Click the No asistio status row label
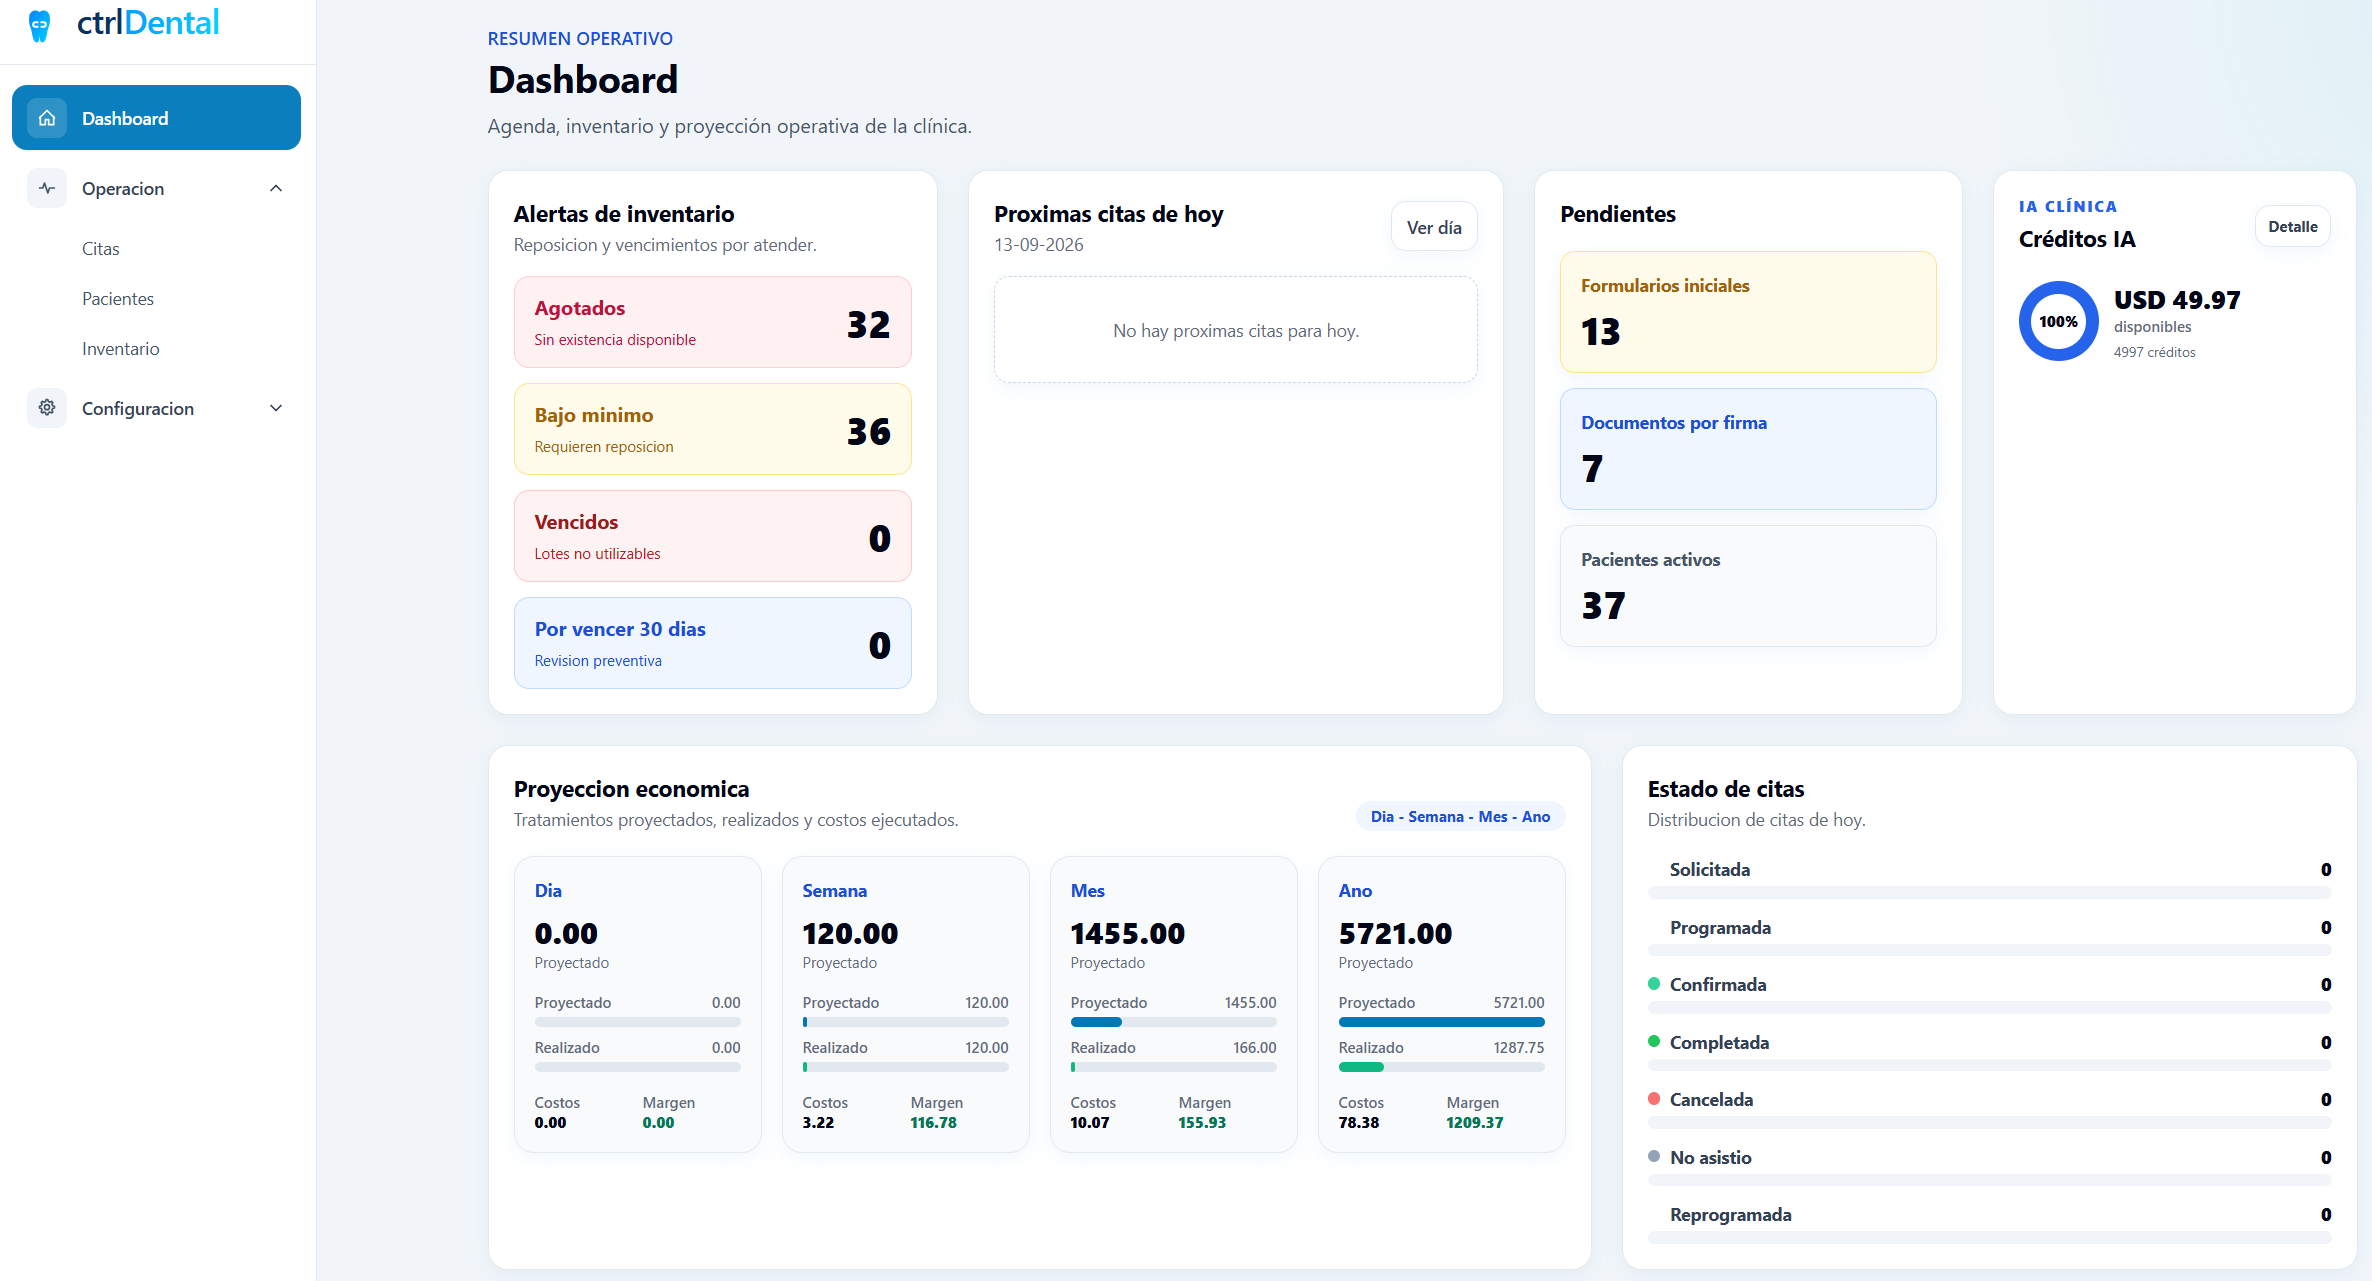Image resolution: width=2372 pixels, height=1281 pixels. pyautogui.click(x=1710, y=1158)
